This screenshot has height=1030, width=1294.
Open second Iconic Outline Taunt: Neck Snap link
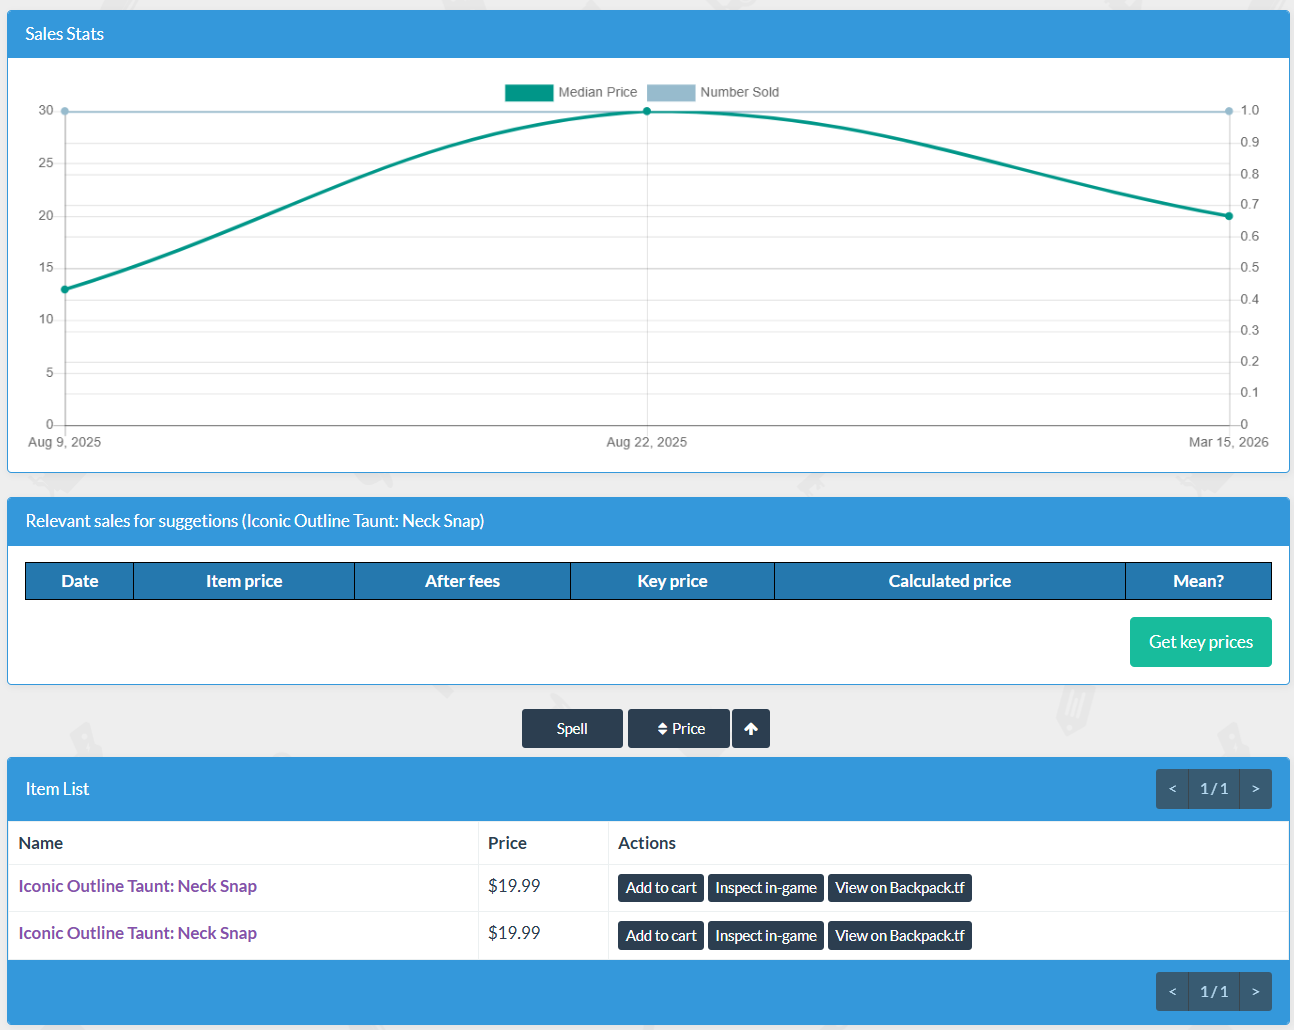pos(138,933)
